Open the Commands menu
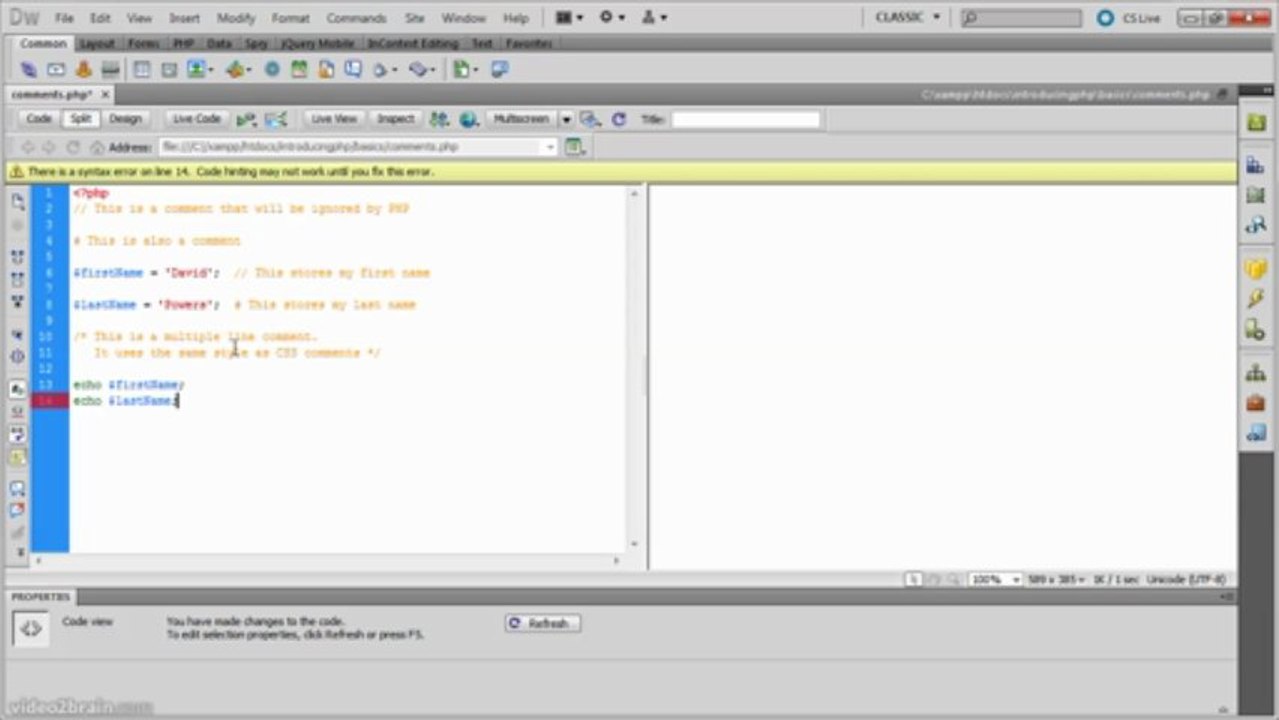This screenshot has height=720, width=1279. pyautogui.click(x=356, y=18)
